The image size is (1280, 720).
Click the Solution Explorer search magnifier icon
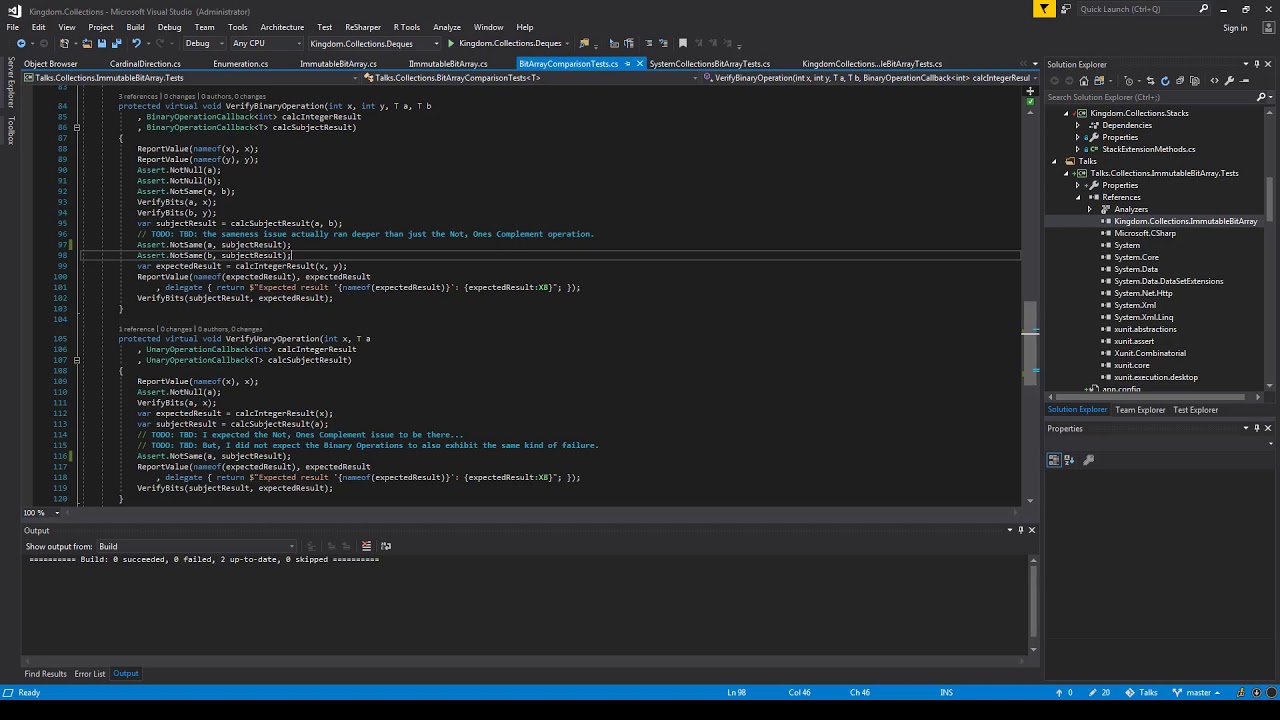pyautogui.click(x=1261, y=97)
